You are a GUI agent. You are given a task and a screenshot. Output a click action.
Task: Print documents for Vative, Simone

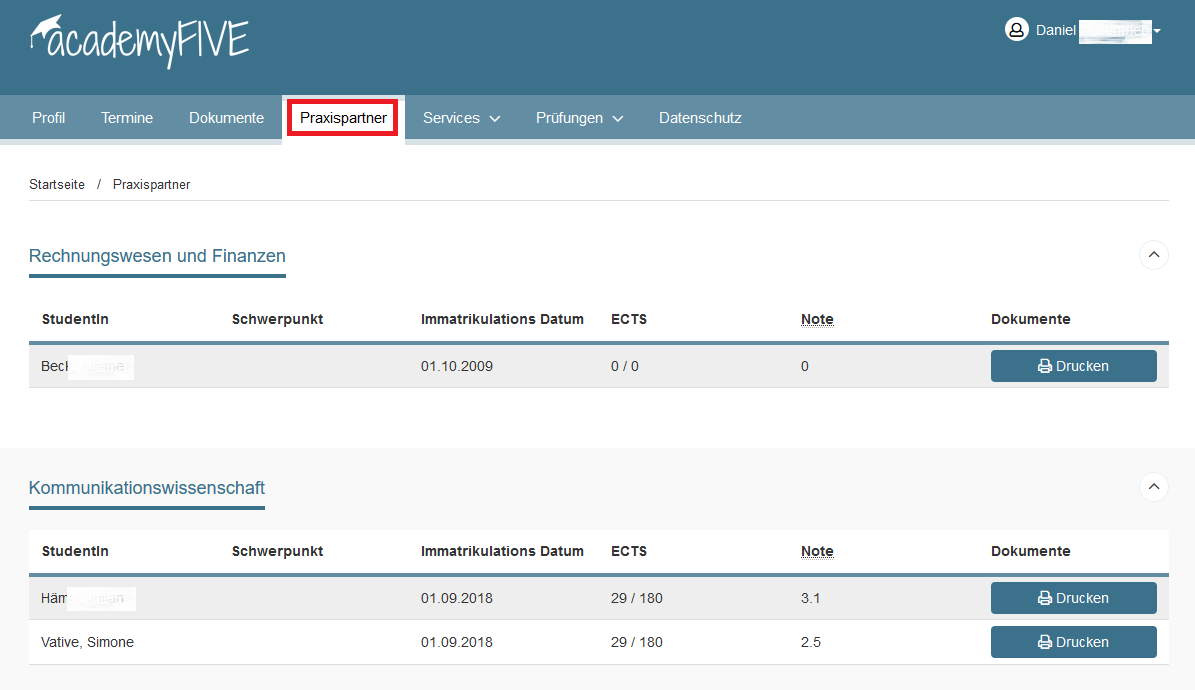tap(1073, 642)
